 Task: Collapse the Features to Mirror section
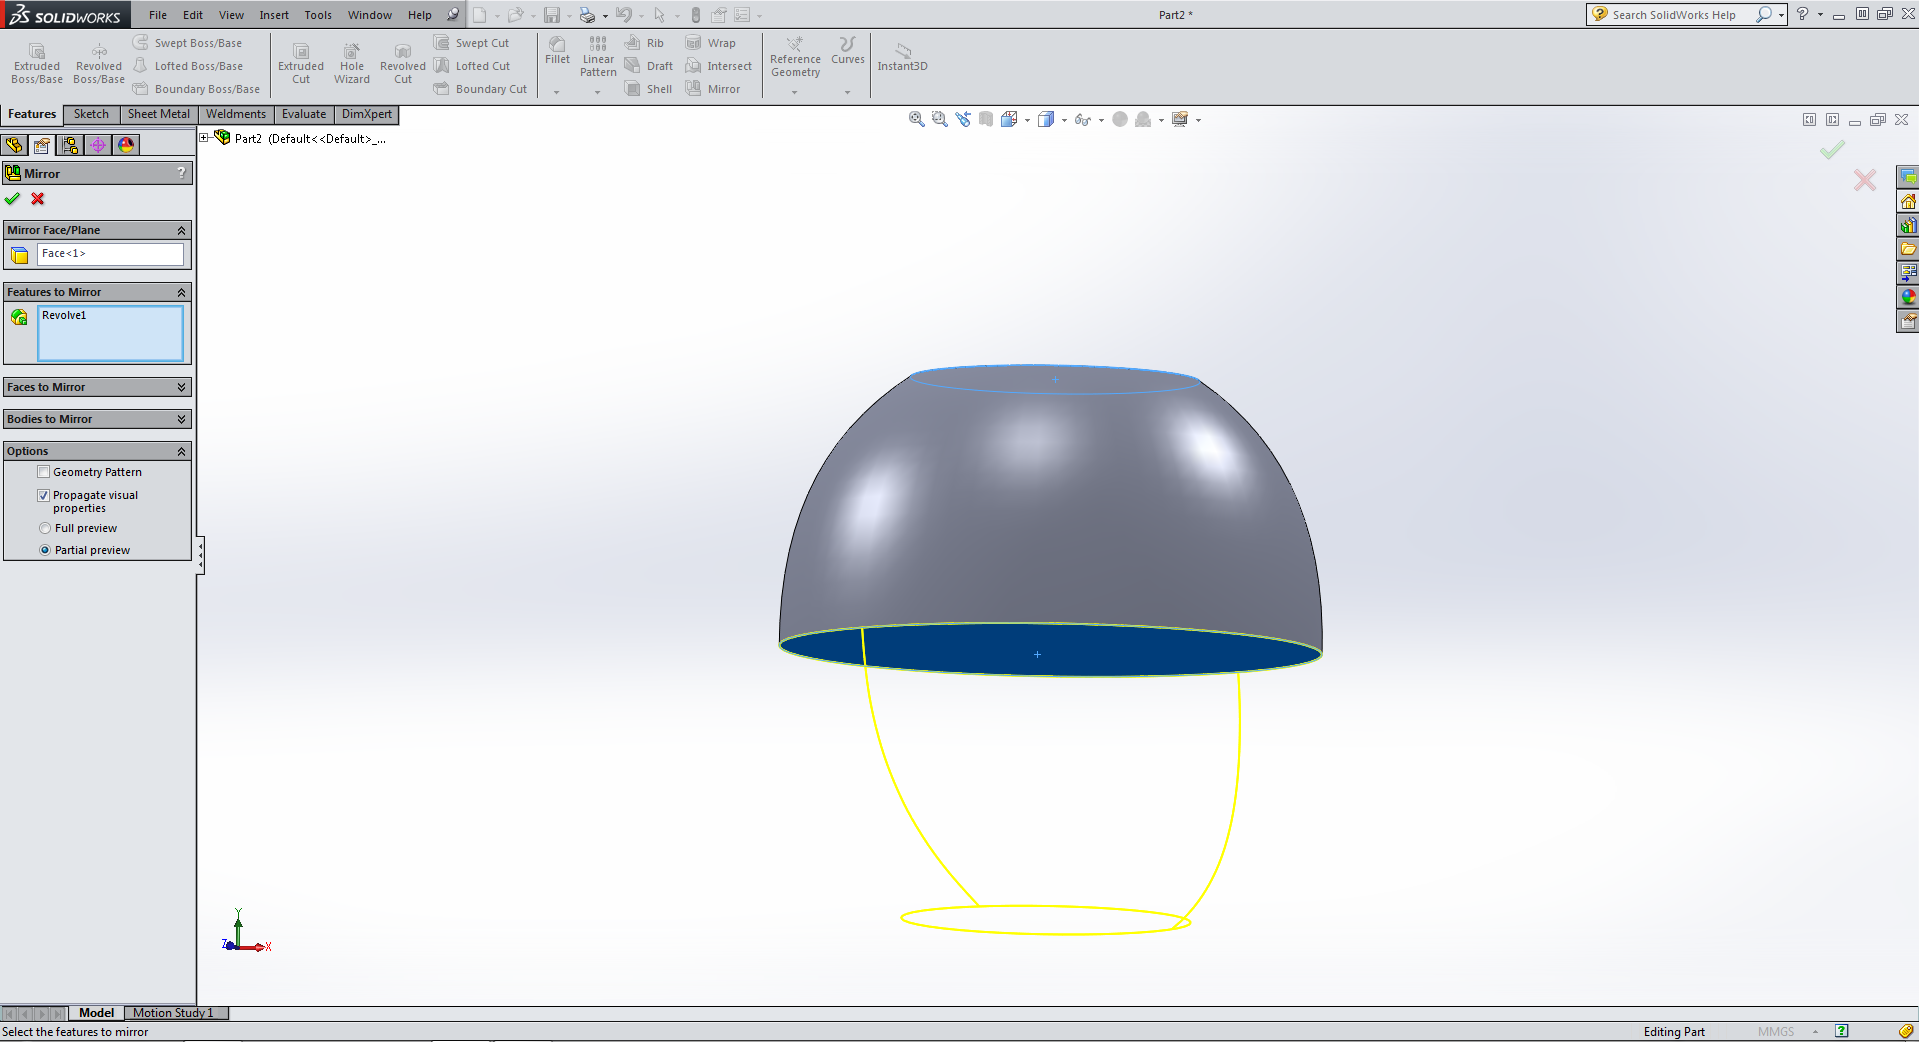(x=181, y=292)
